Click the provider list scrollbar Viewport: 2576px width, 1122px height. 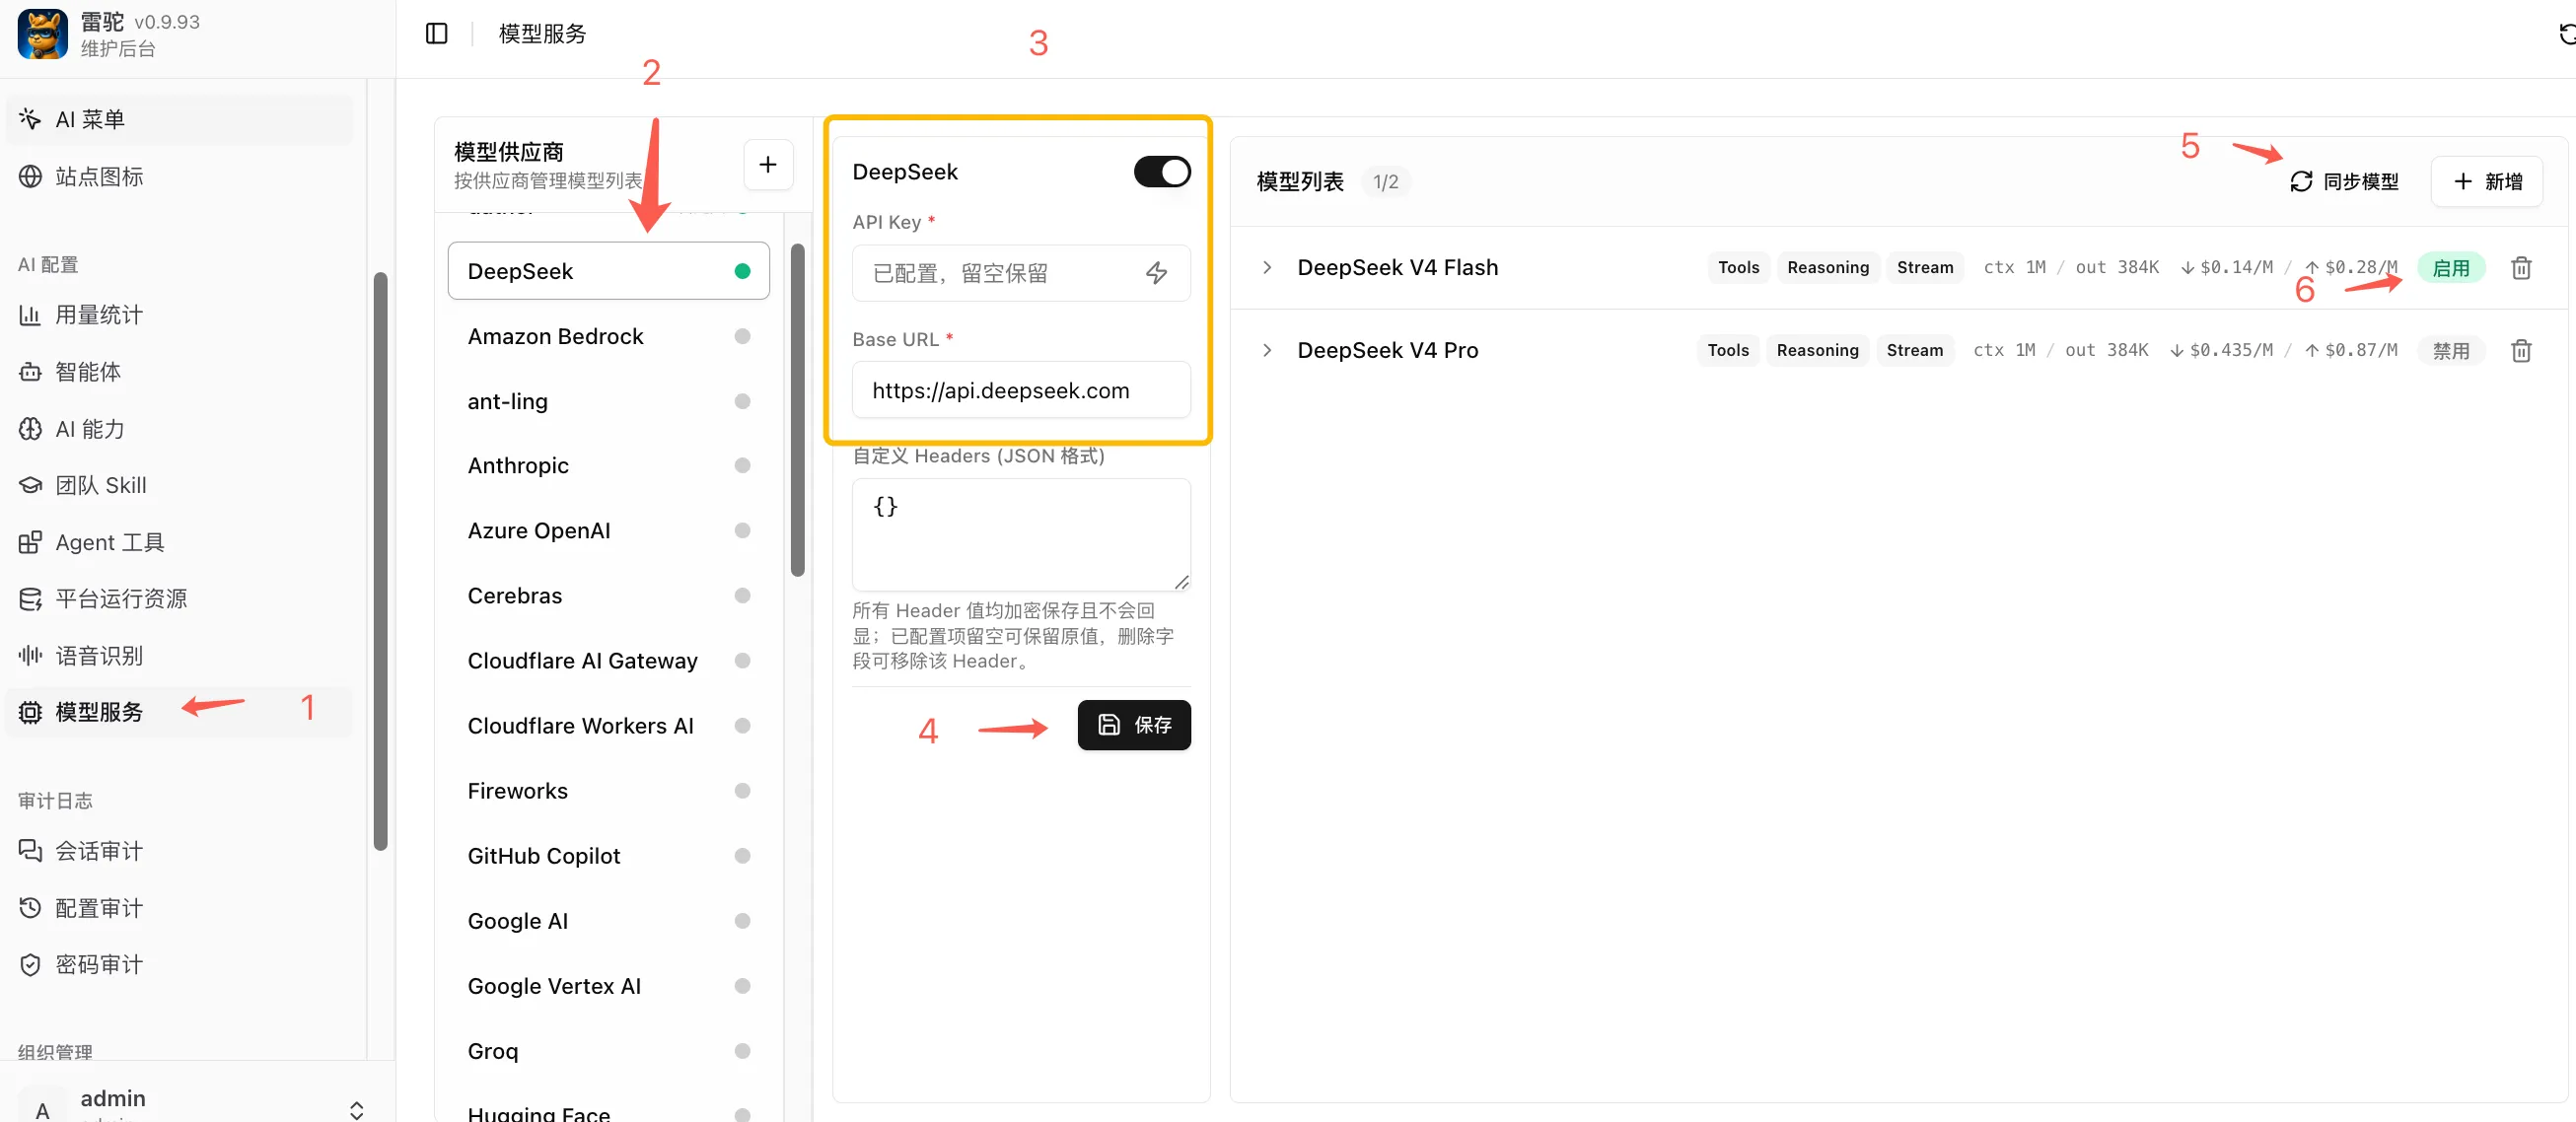coord(798,410)
